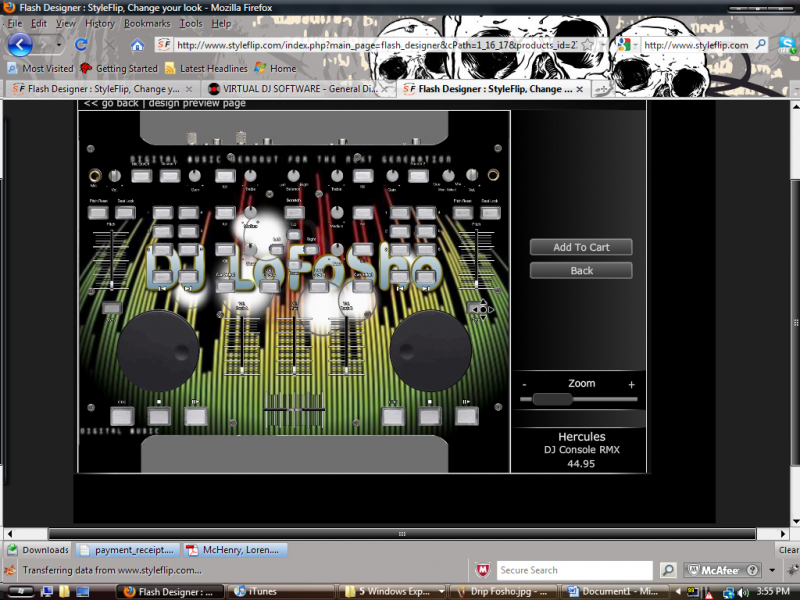The width and height of the screenshot is (800, 600).
Task: Open the Firefox Home page icon
Action: click(x=137, y=45)
